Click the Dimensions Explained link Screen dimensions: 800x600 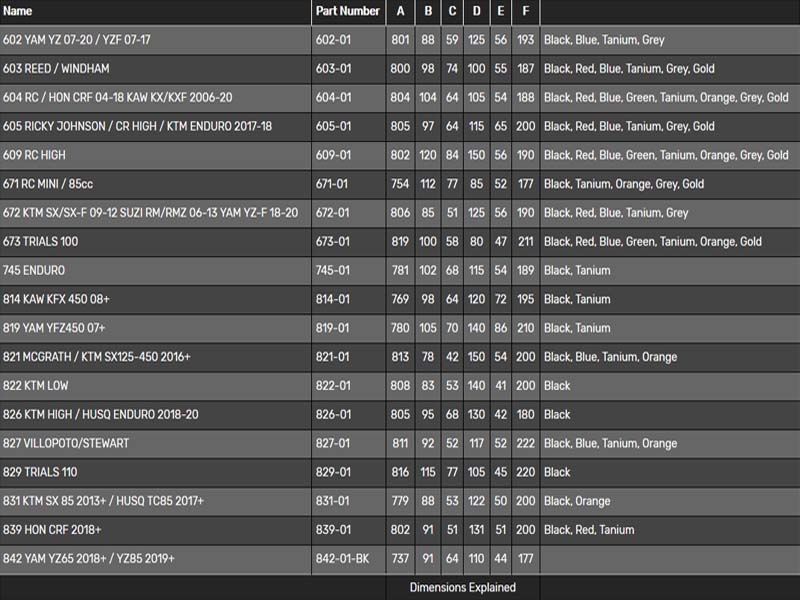pyautogui.click(x=462, y=587)
